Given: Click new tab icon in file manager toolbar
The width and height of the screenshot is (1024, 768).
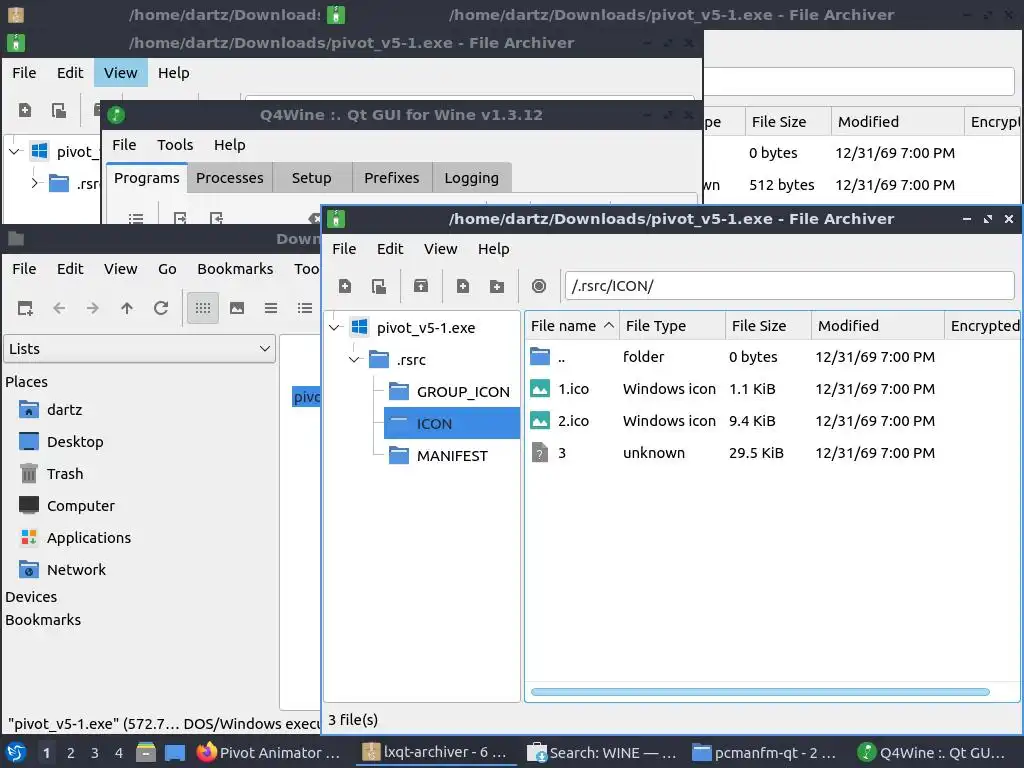Looking at the screenshot, I should point(25,308).
